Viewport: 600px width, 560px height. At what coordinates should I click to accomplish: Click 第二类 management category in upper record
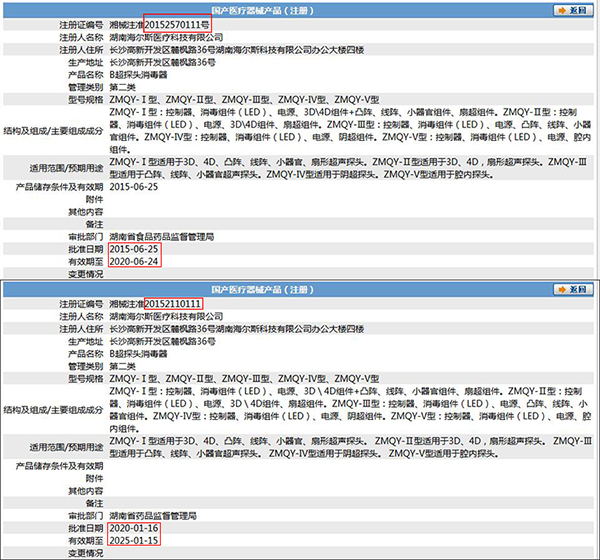coord(124,86)
